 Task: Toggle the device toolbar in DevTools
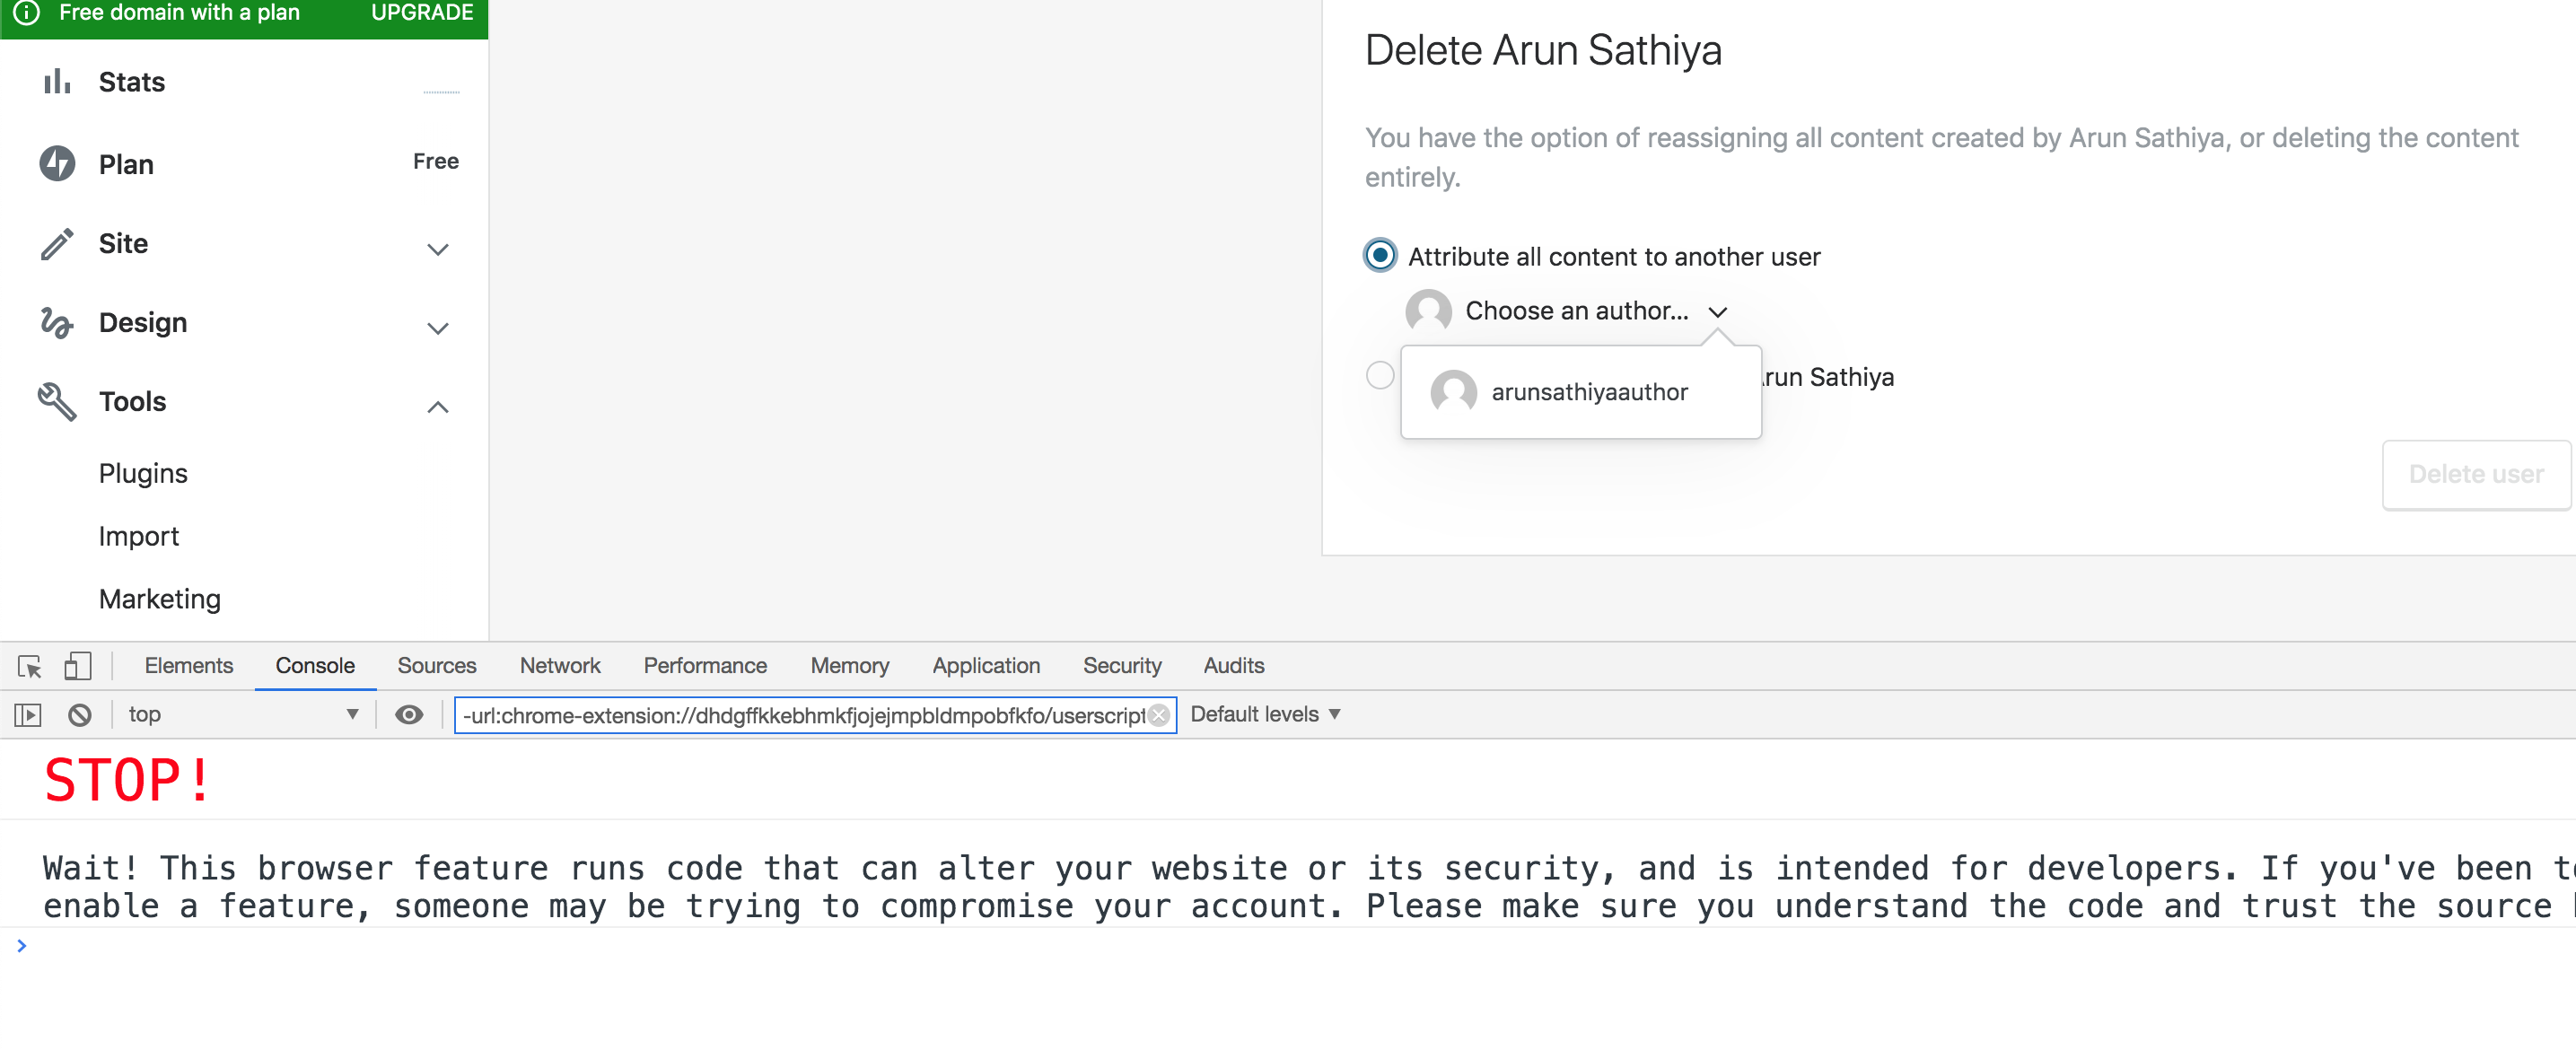[77, 665]
